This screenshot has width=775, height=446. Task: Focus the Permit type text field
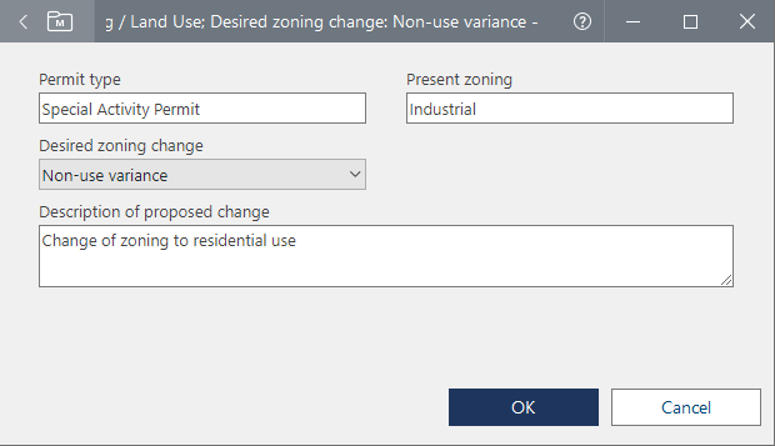(x=202, y=109)
